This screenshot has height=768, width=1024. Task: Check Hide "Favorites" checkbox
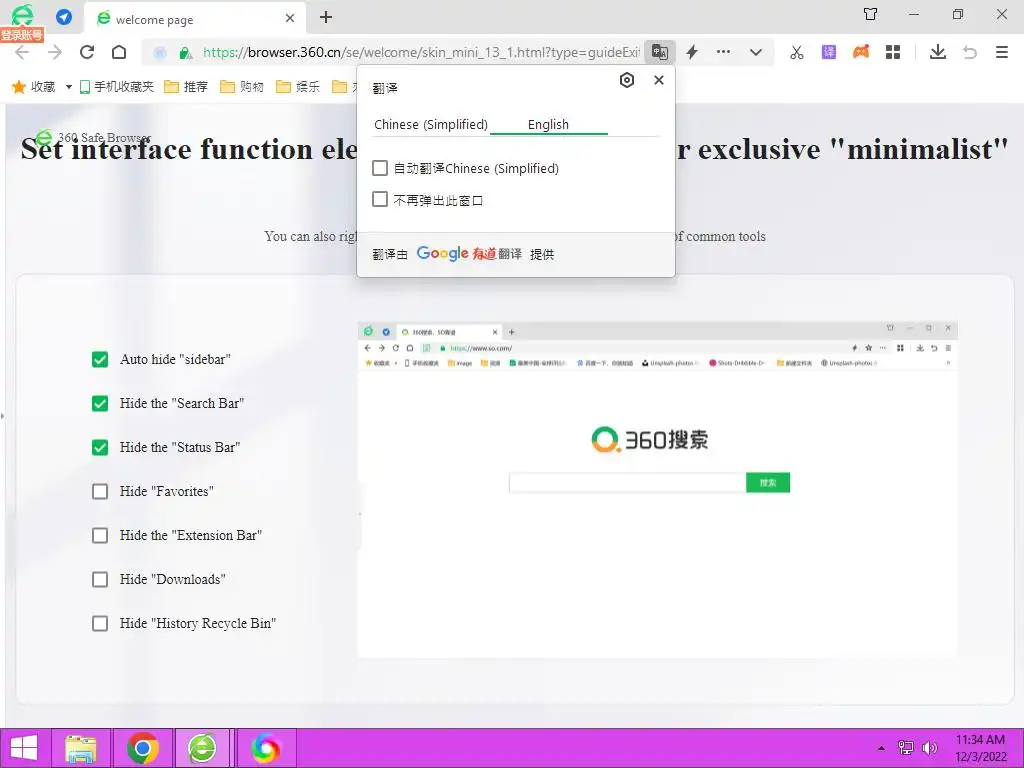pos(100,491)
